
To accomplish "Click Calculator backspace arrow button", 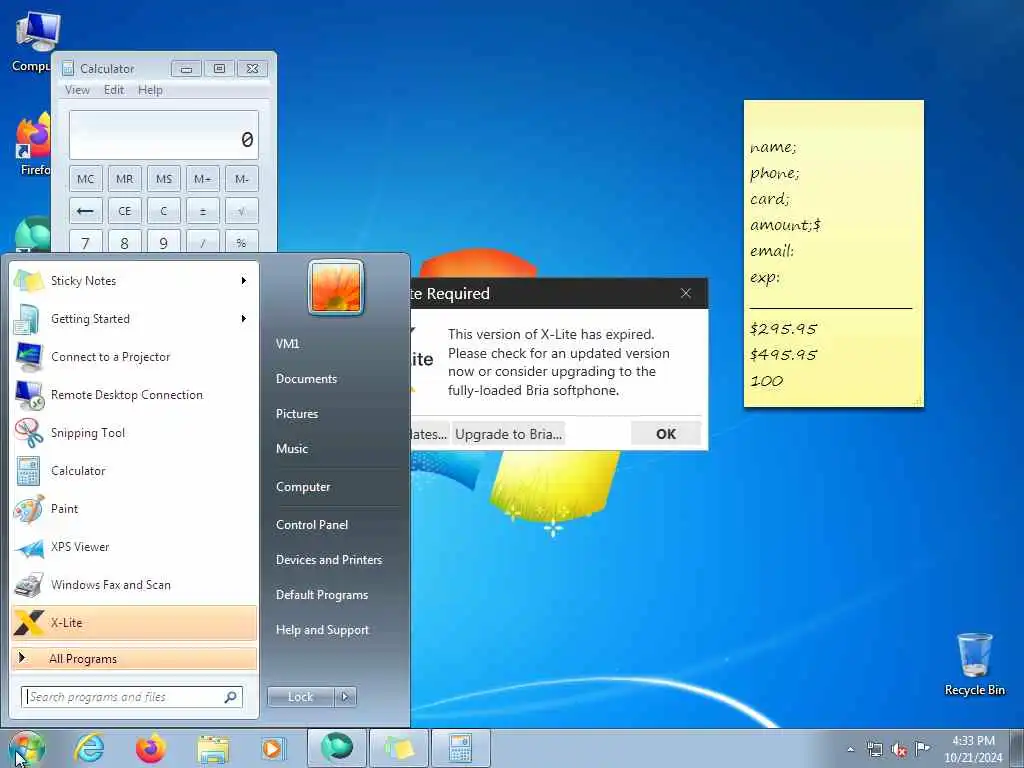I will coord(86,211).
